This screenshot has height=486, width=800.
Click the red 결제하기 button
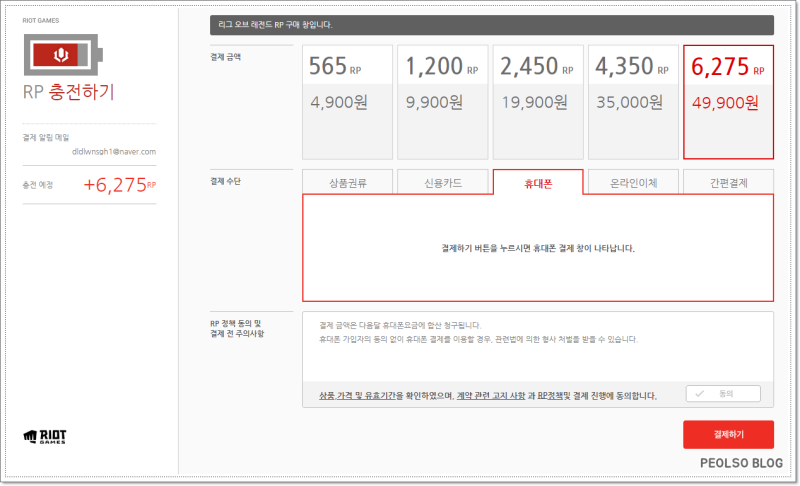(x=729, y=434)
